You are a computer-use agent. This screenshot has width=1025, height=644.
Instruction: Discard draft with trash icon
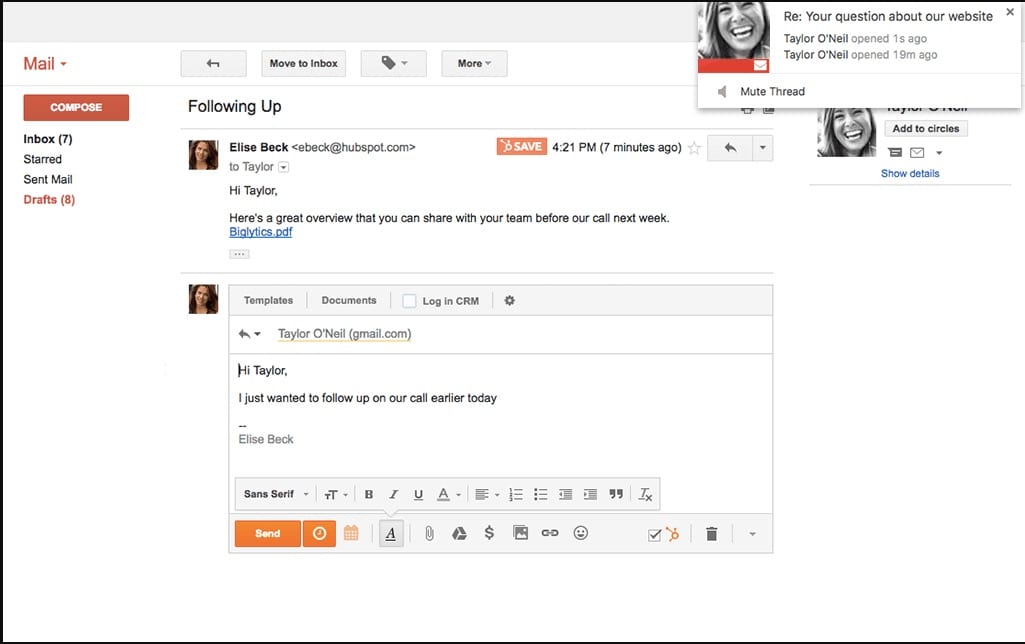tap(712, 534)
